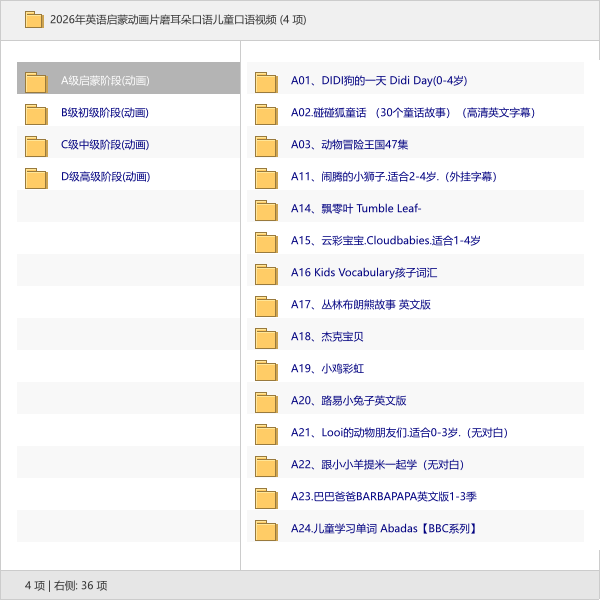Click folder icon next to B级初级阶段(动画)

pyautogui.click(x=36, y=113)
